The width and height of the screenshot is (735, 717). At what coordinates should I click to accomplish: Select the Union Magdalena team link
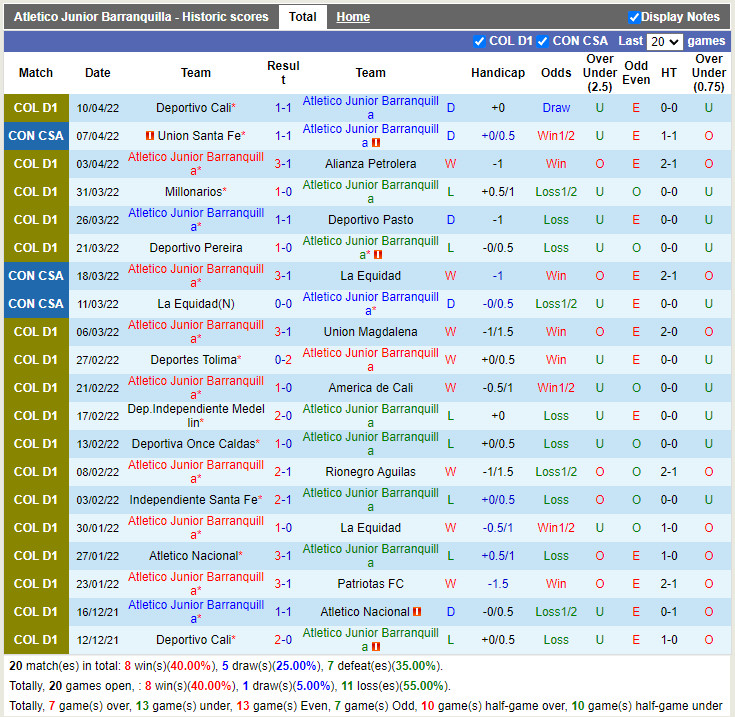click(x=370, y=332)
